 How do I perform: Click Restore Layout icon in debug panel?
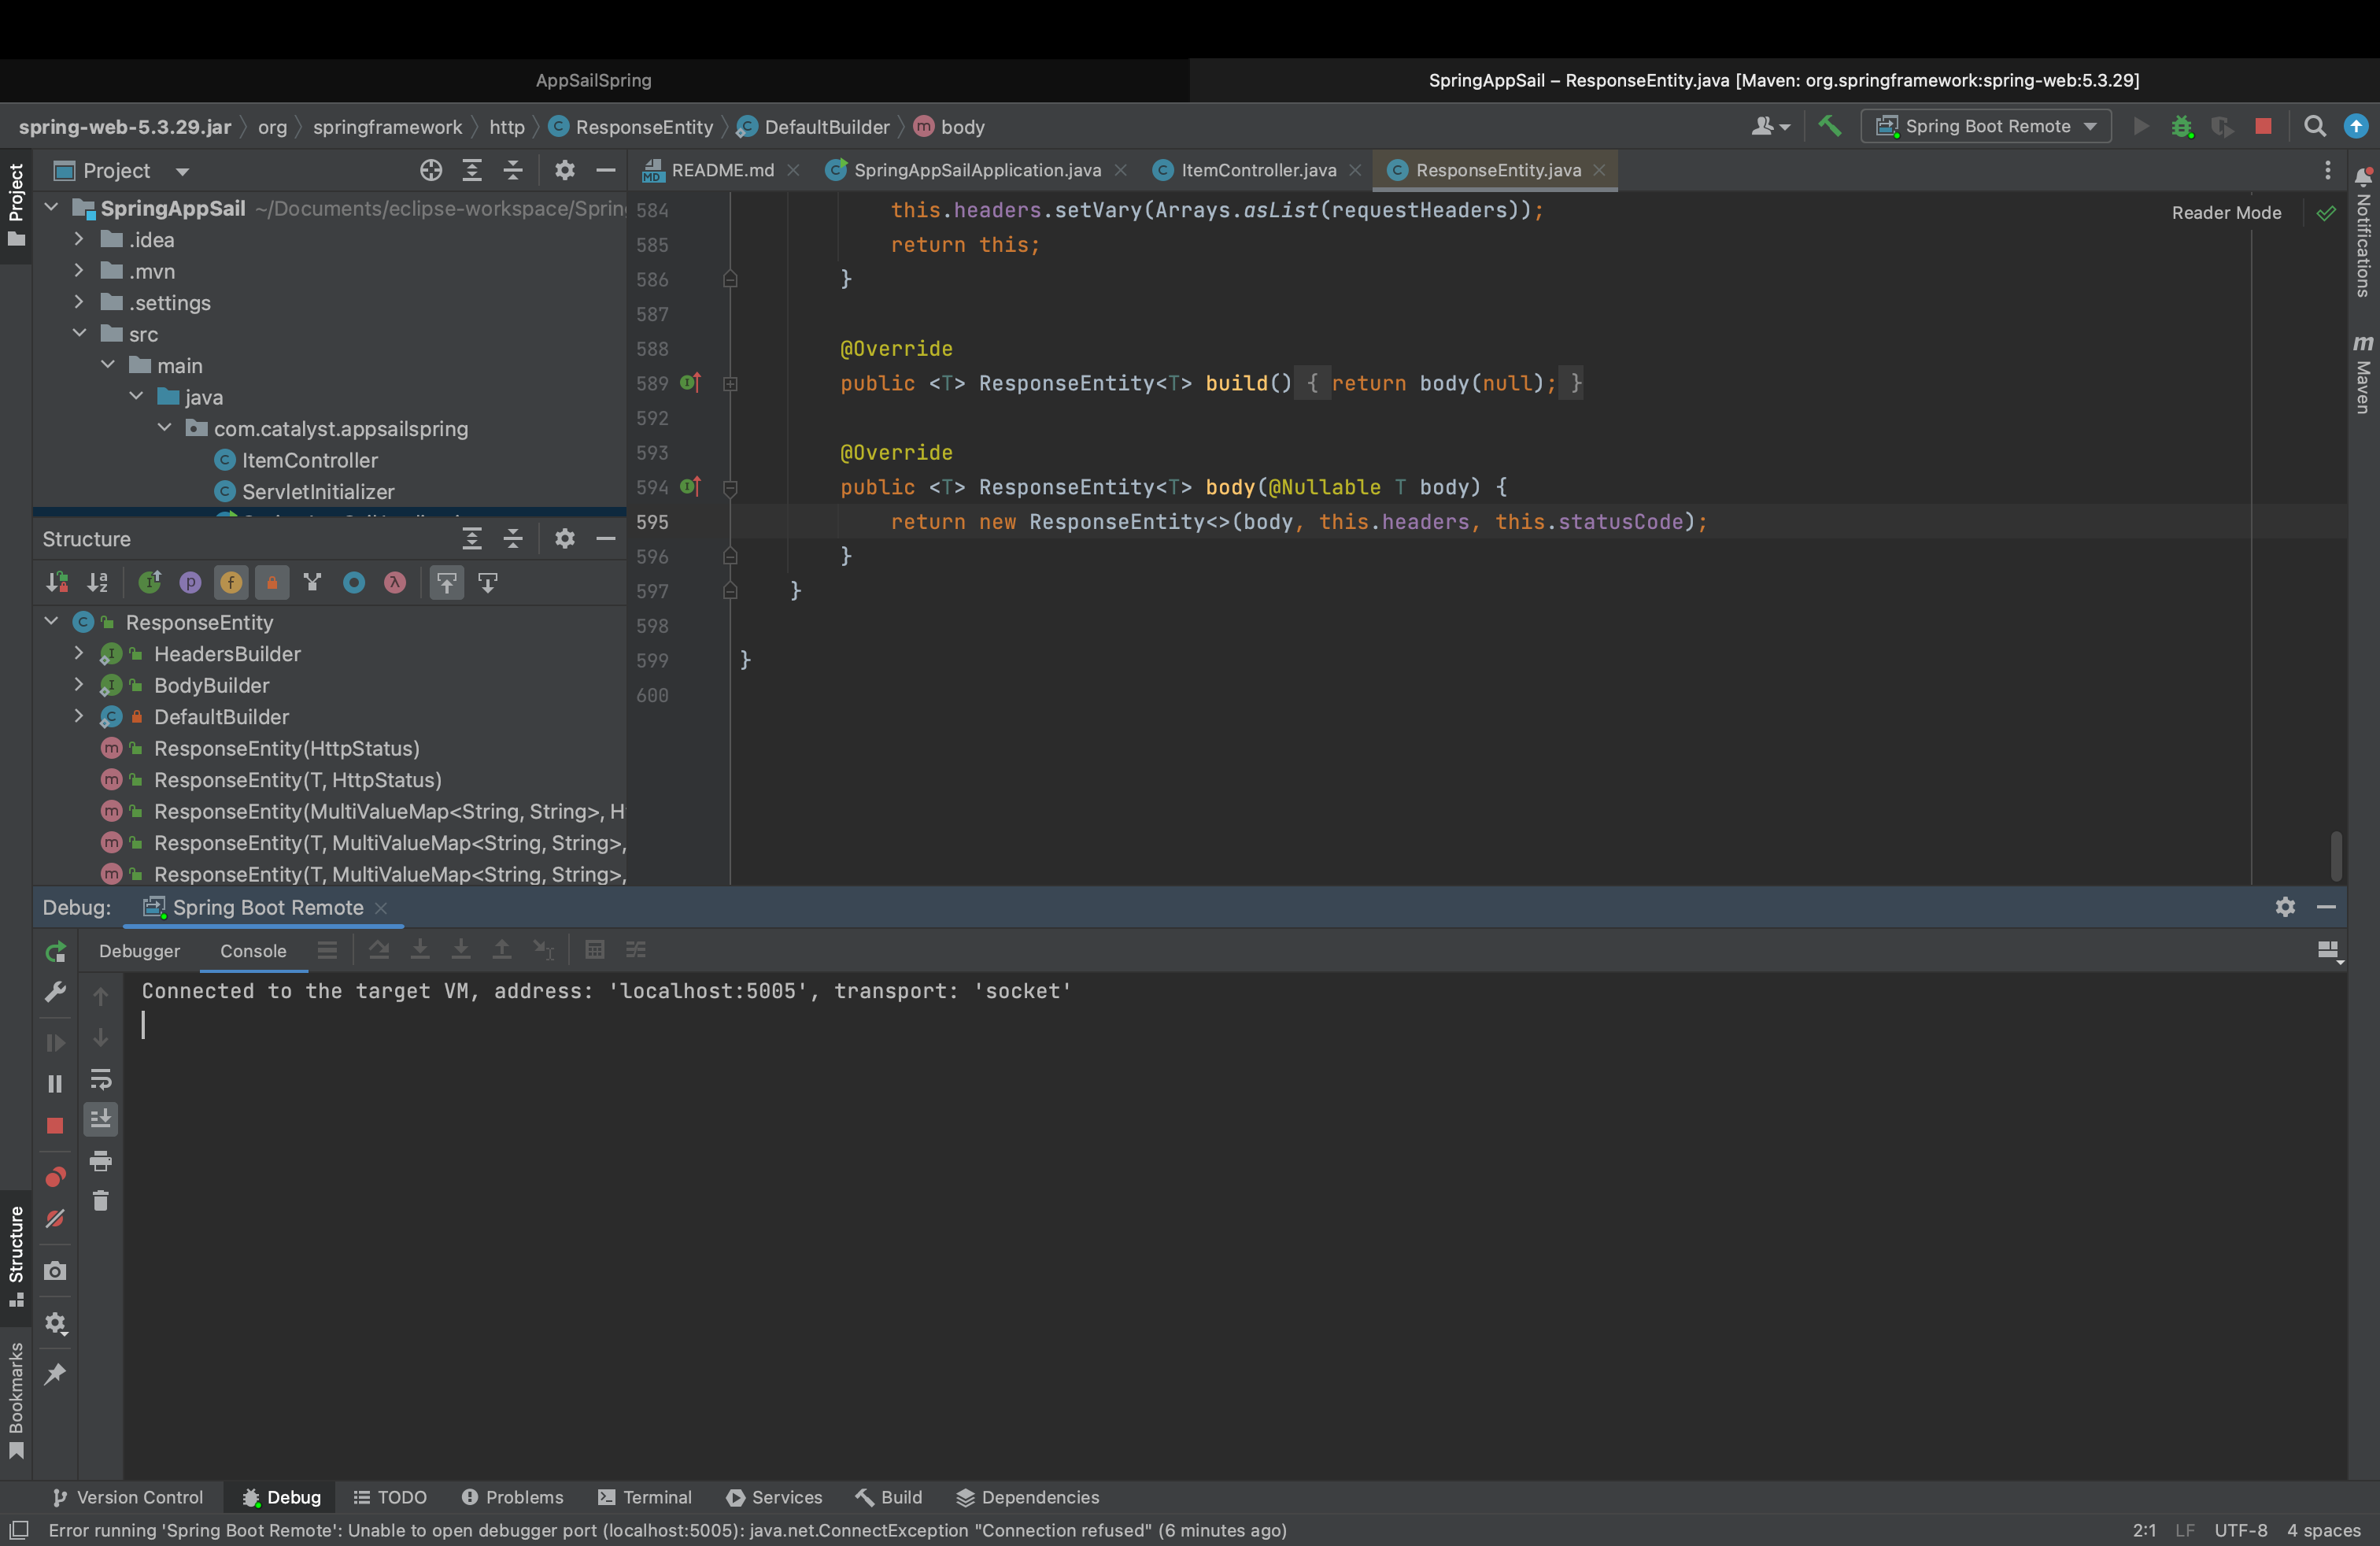coord(2329,950)
